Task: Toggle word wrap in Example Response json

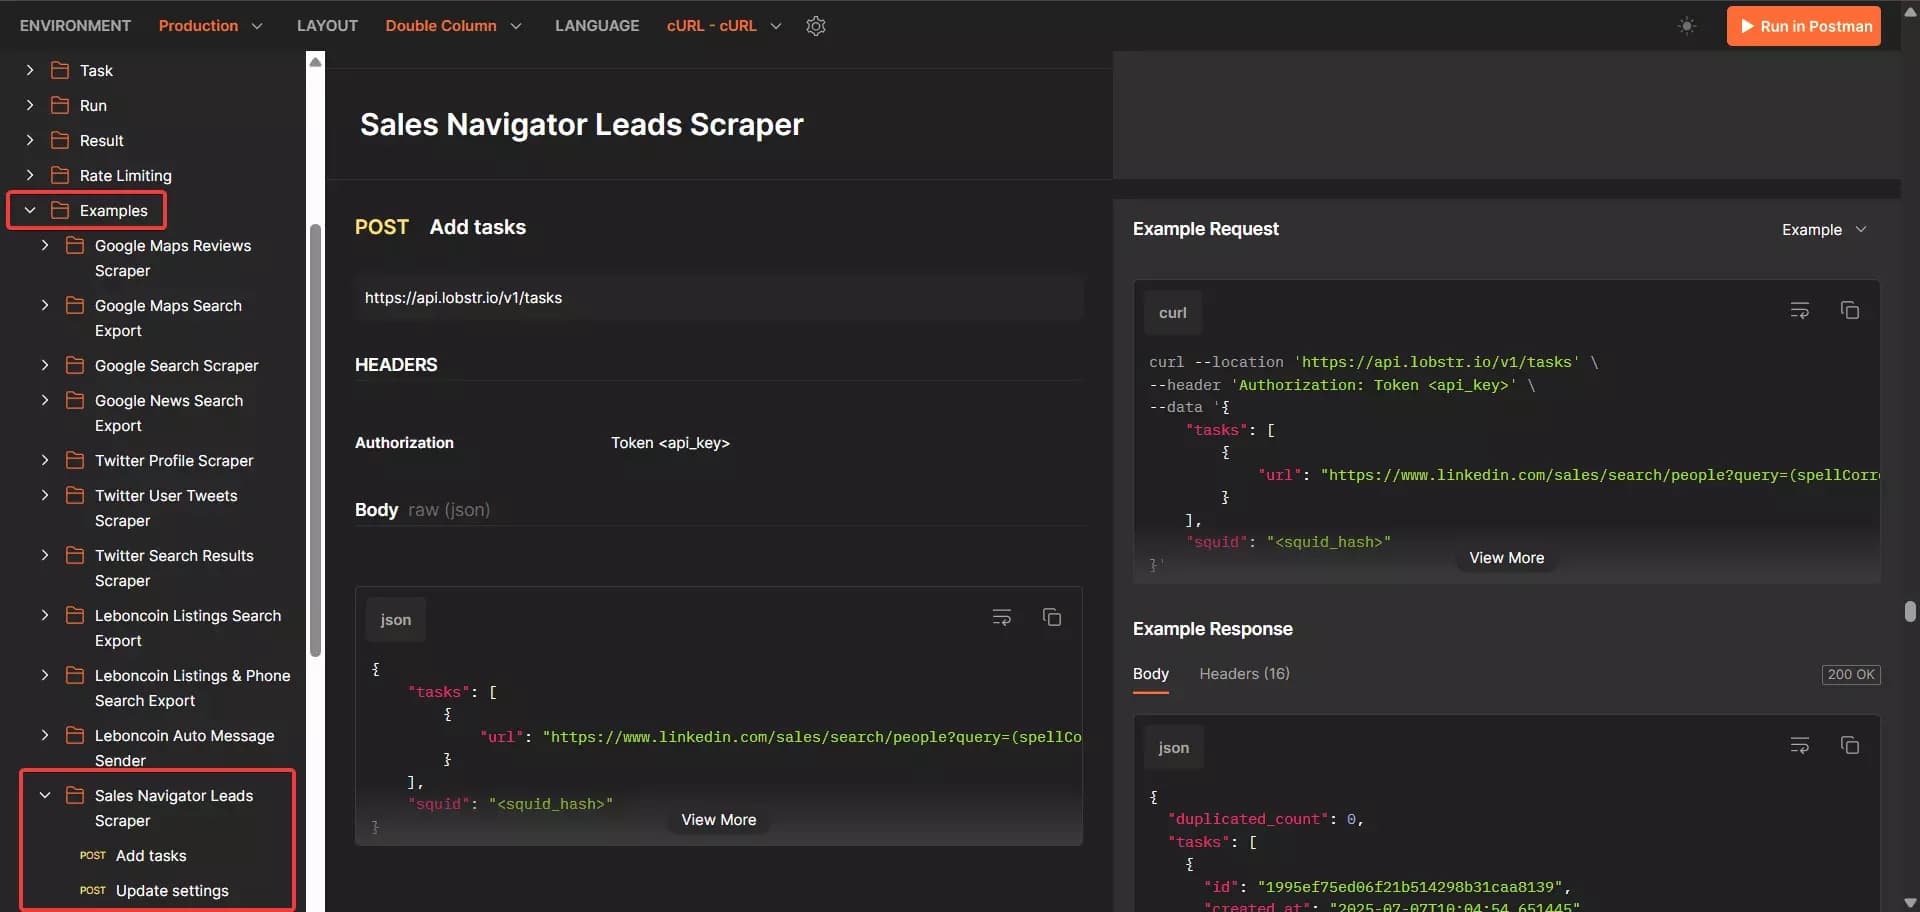Action: point(1799,746)
